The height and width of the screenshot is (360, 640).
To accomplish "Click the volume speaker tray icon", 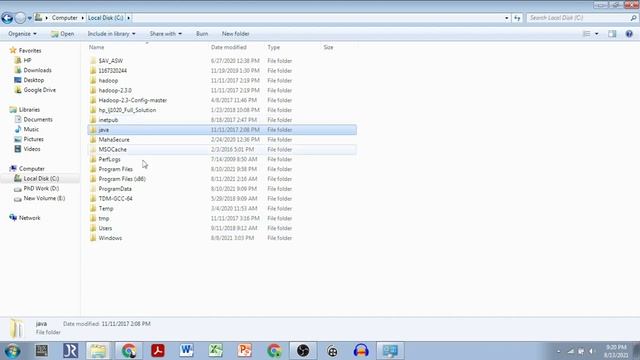I will tap(591, 351).
